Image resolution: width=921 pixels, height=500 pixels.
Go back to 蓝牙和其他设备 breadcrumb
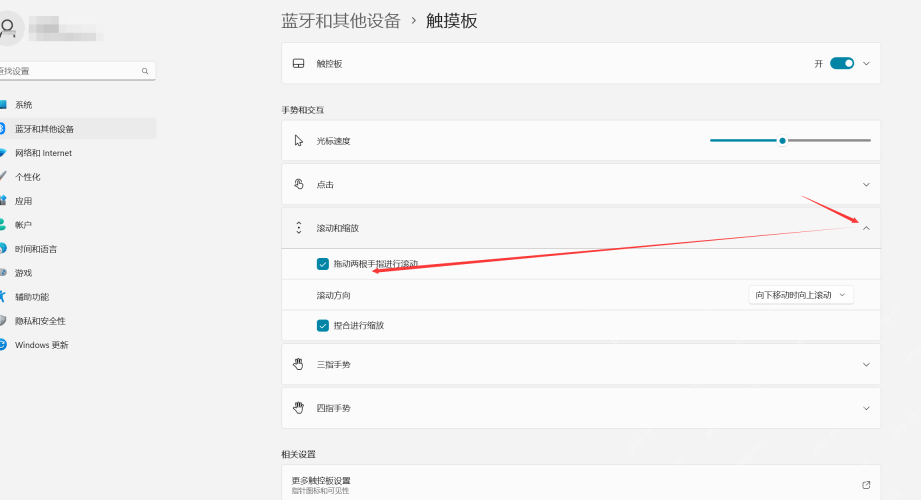tap(341, 21)
